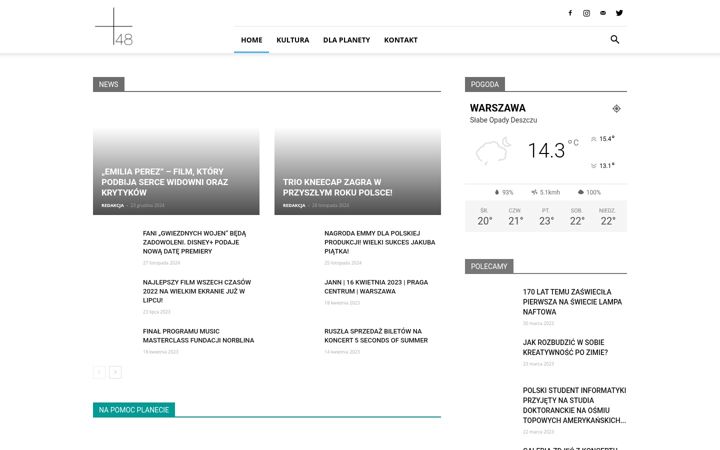This screenshot has width=720, height=450.
Task: Open the Facebook social icon
Action: (570, 13)
